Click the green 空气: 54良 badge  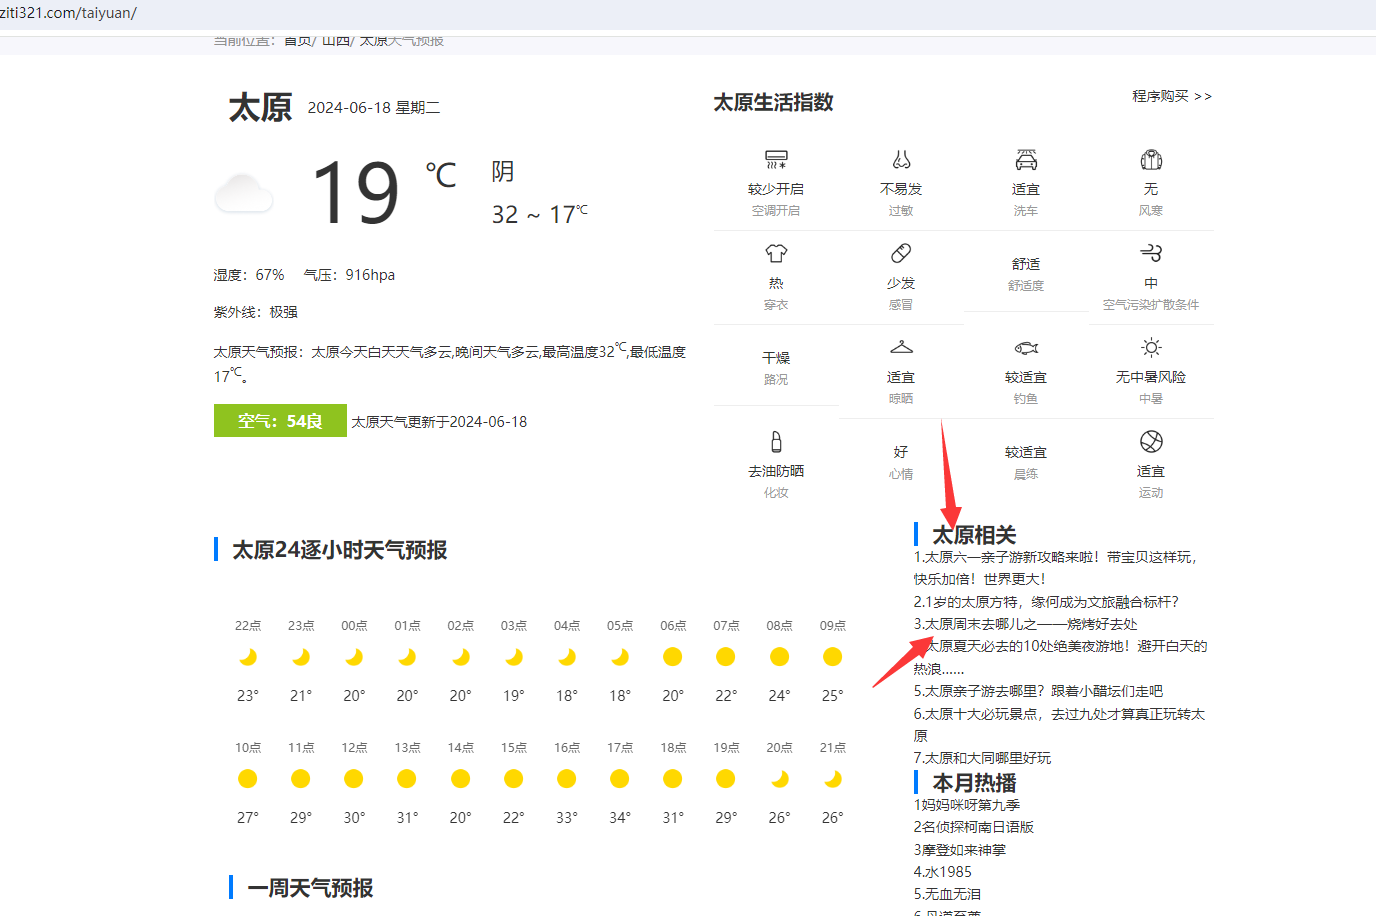point(280,421)
